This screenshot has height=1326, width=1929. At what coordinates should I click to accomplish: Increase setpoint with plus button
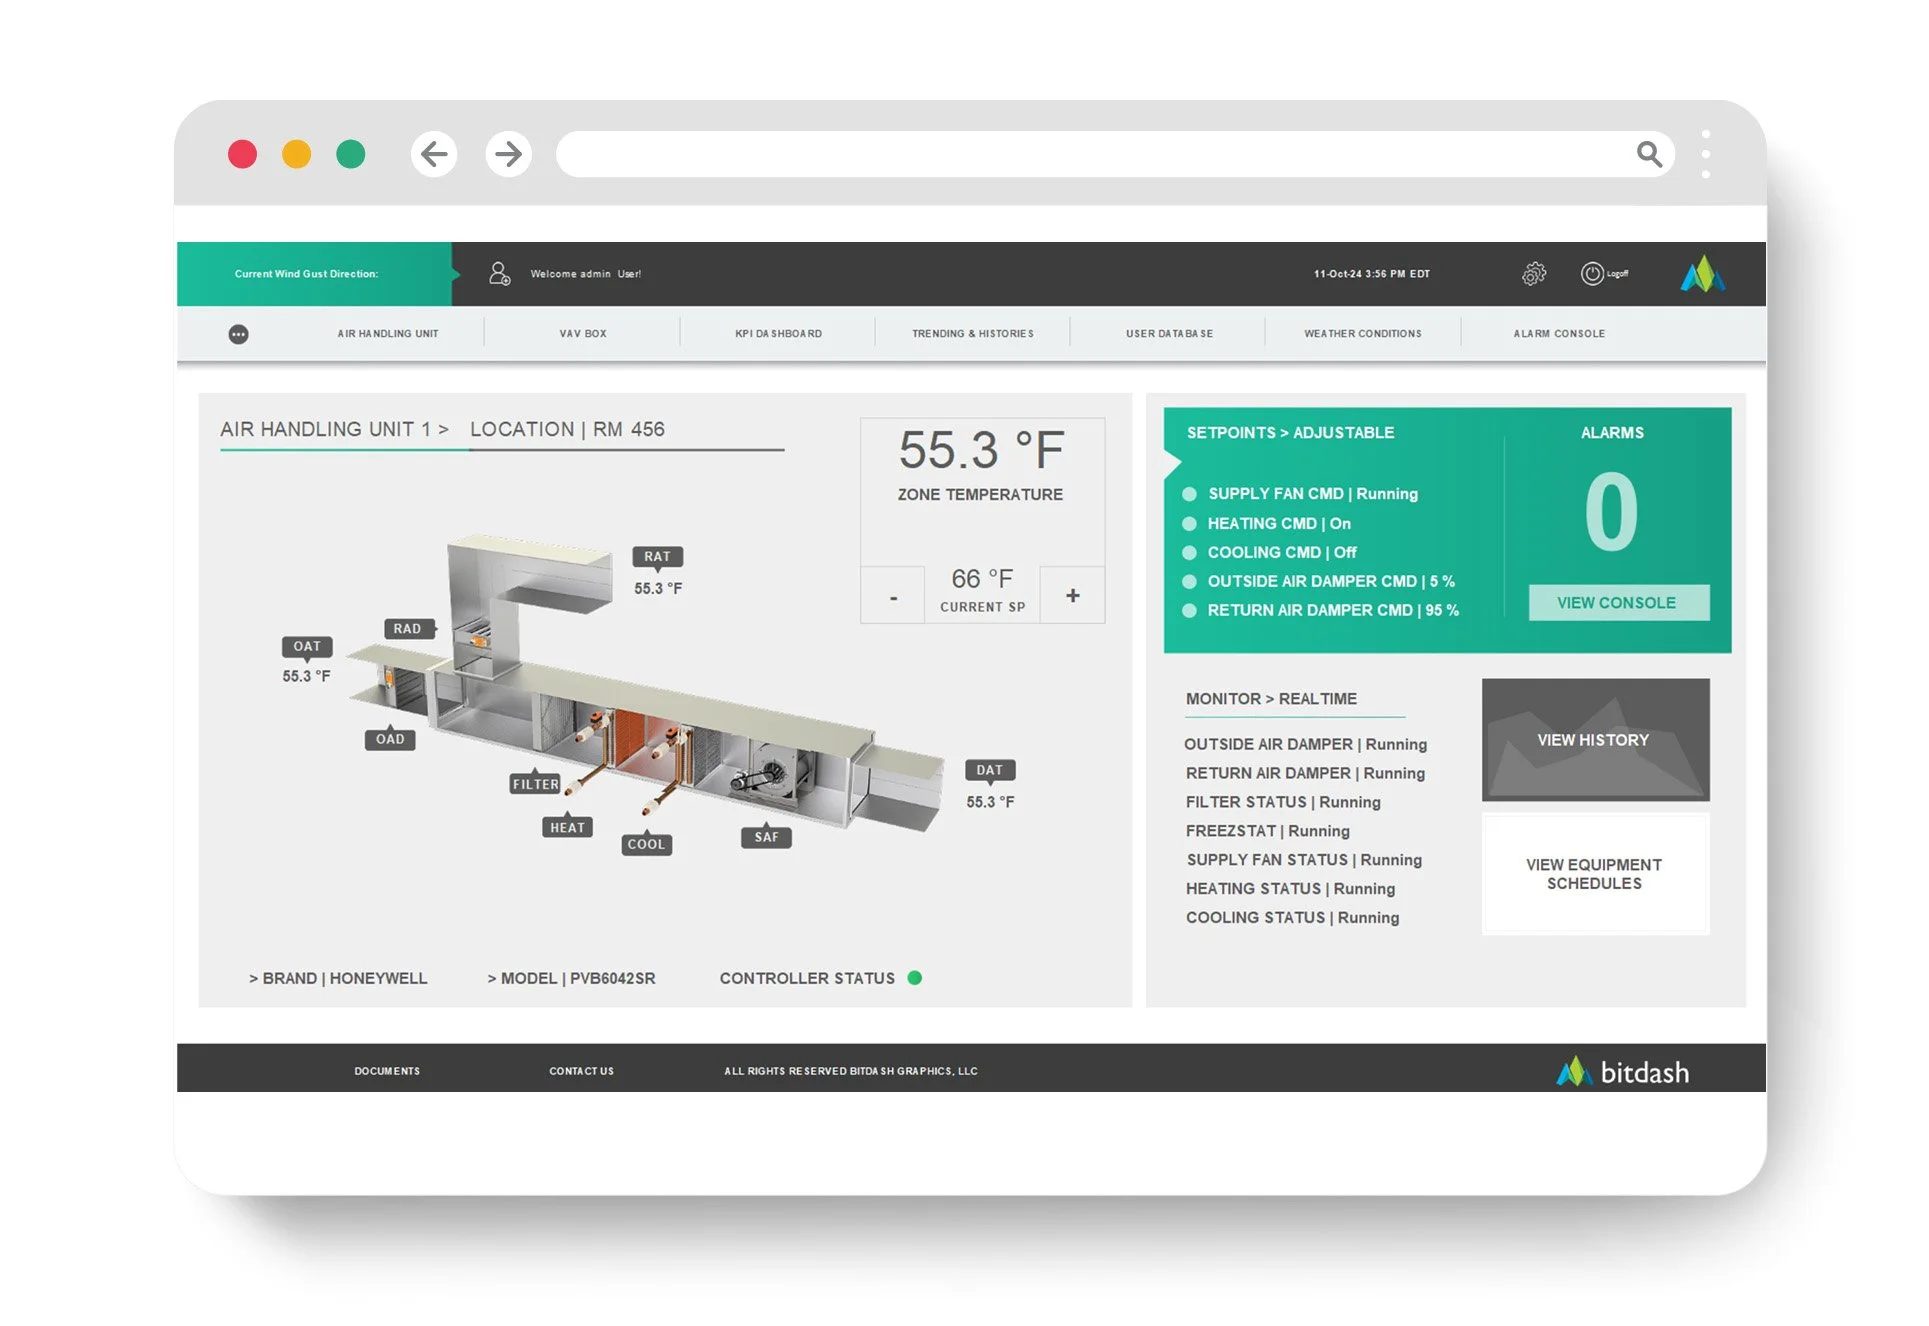(x=1072, y=595)
